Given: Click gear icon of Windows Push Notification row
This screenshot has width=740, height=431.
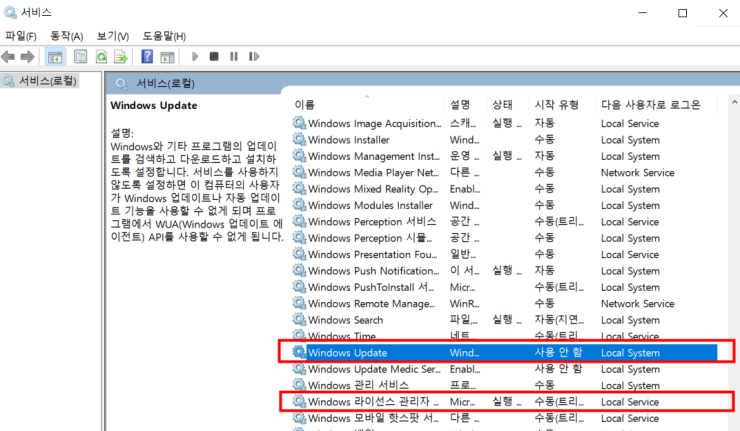Looking at the screenshot, I should (299, 270).
